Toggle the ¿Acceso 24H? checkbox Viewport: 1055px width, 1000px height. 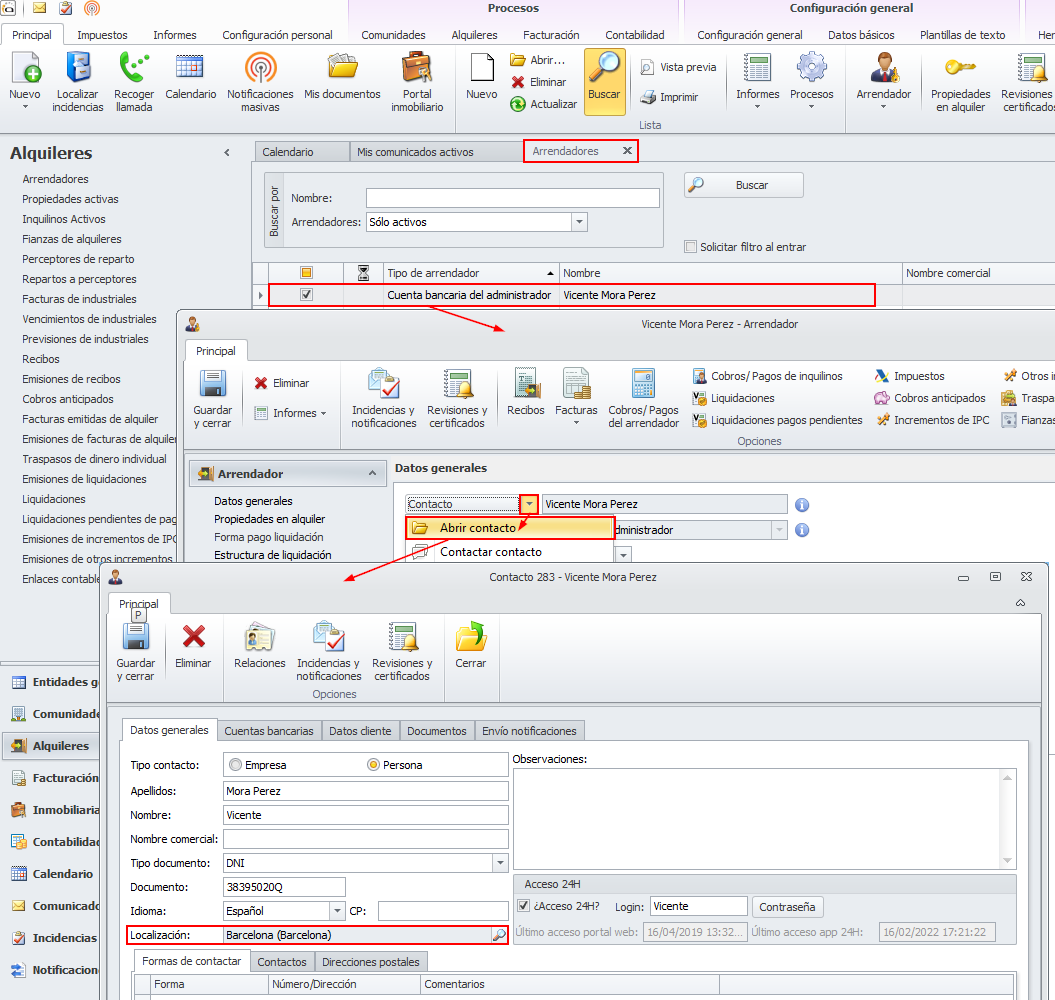point(523,906)
